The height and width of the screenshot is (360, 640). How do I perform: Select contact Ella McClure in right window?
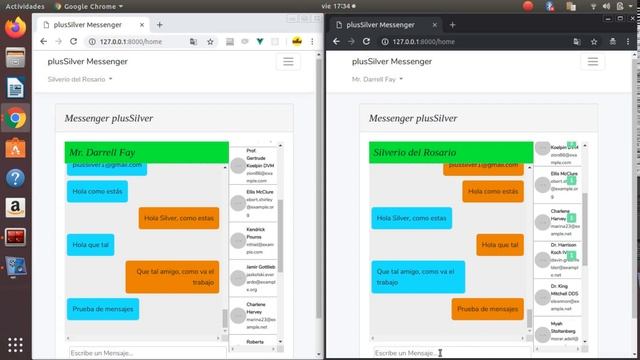pos(558,185)
